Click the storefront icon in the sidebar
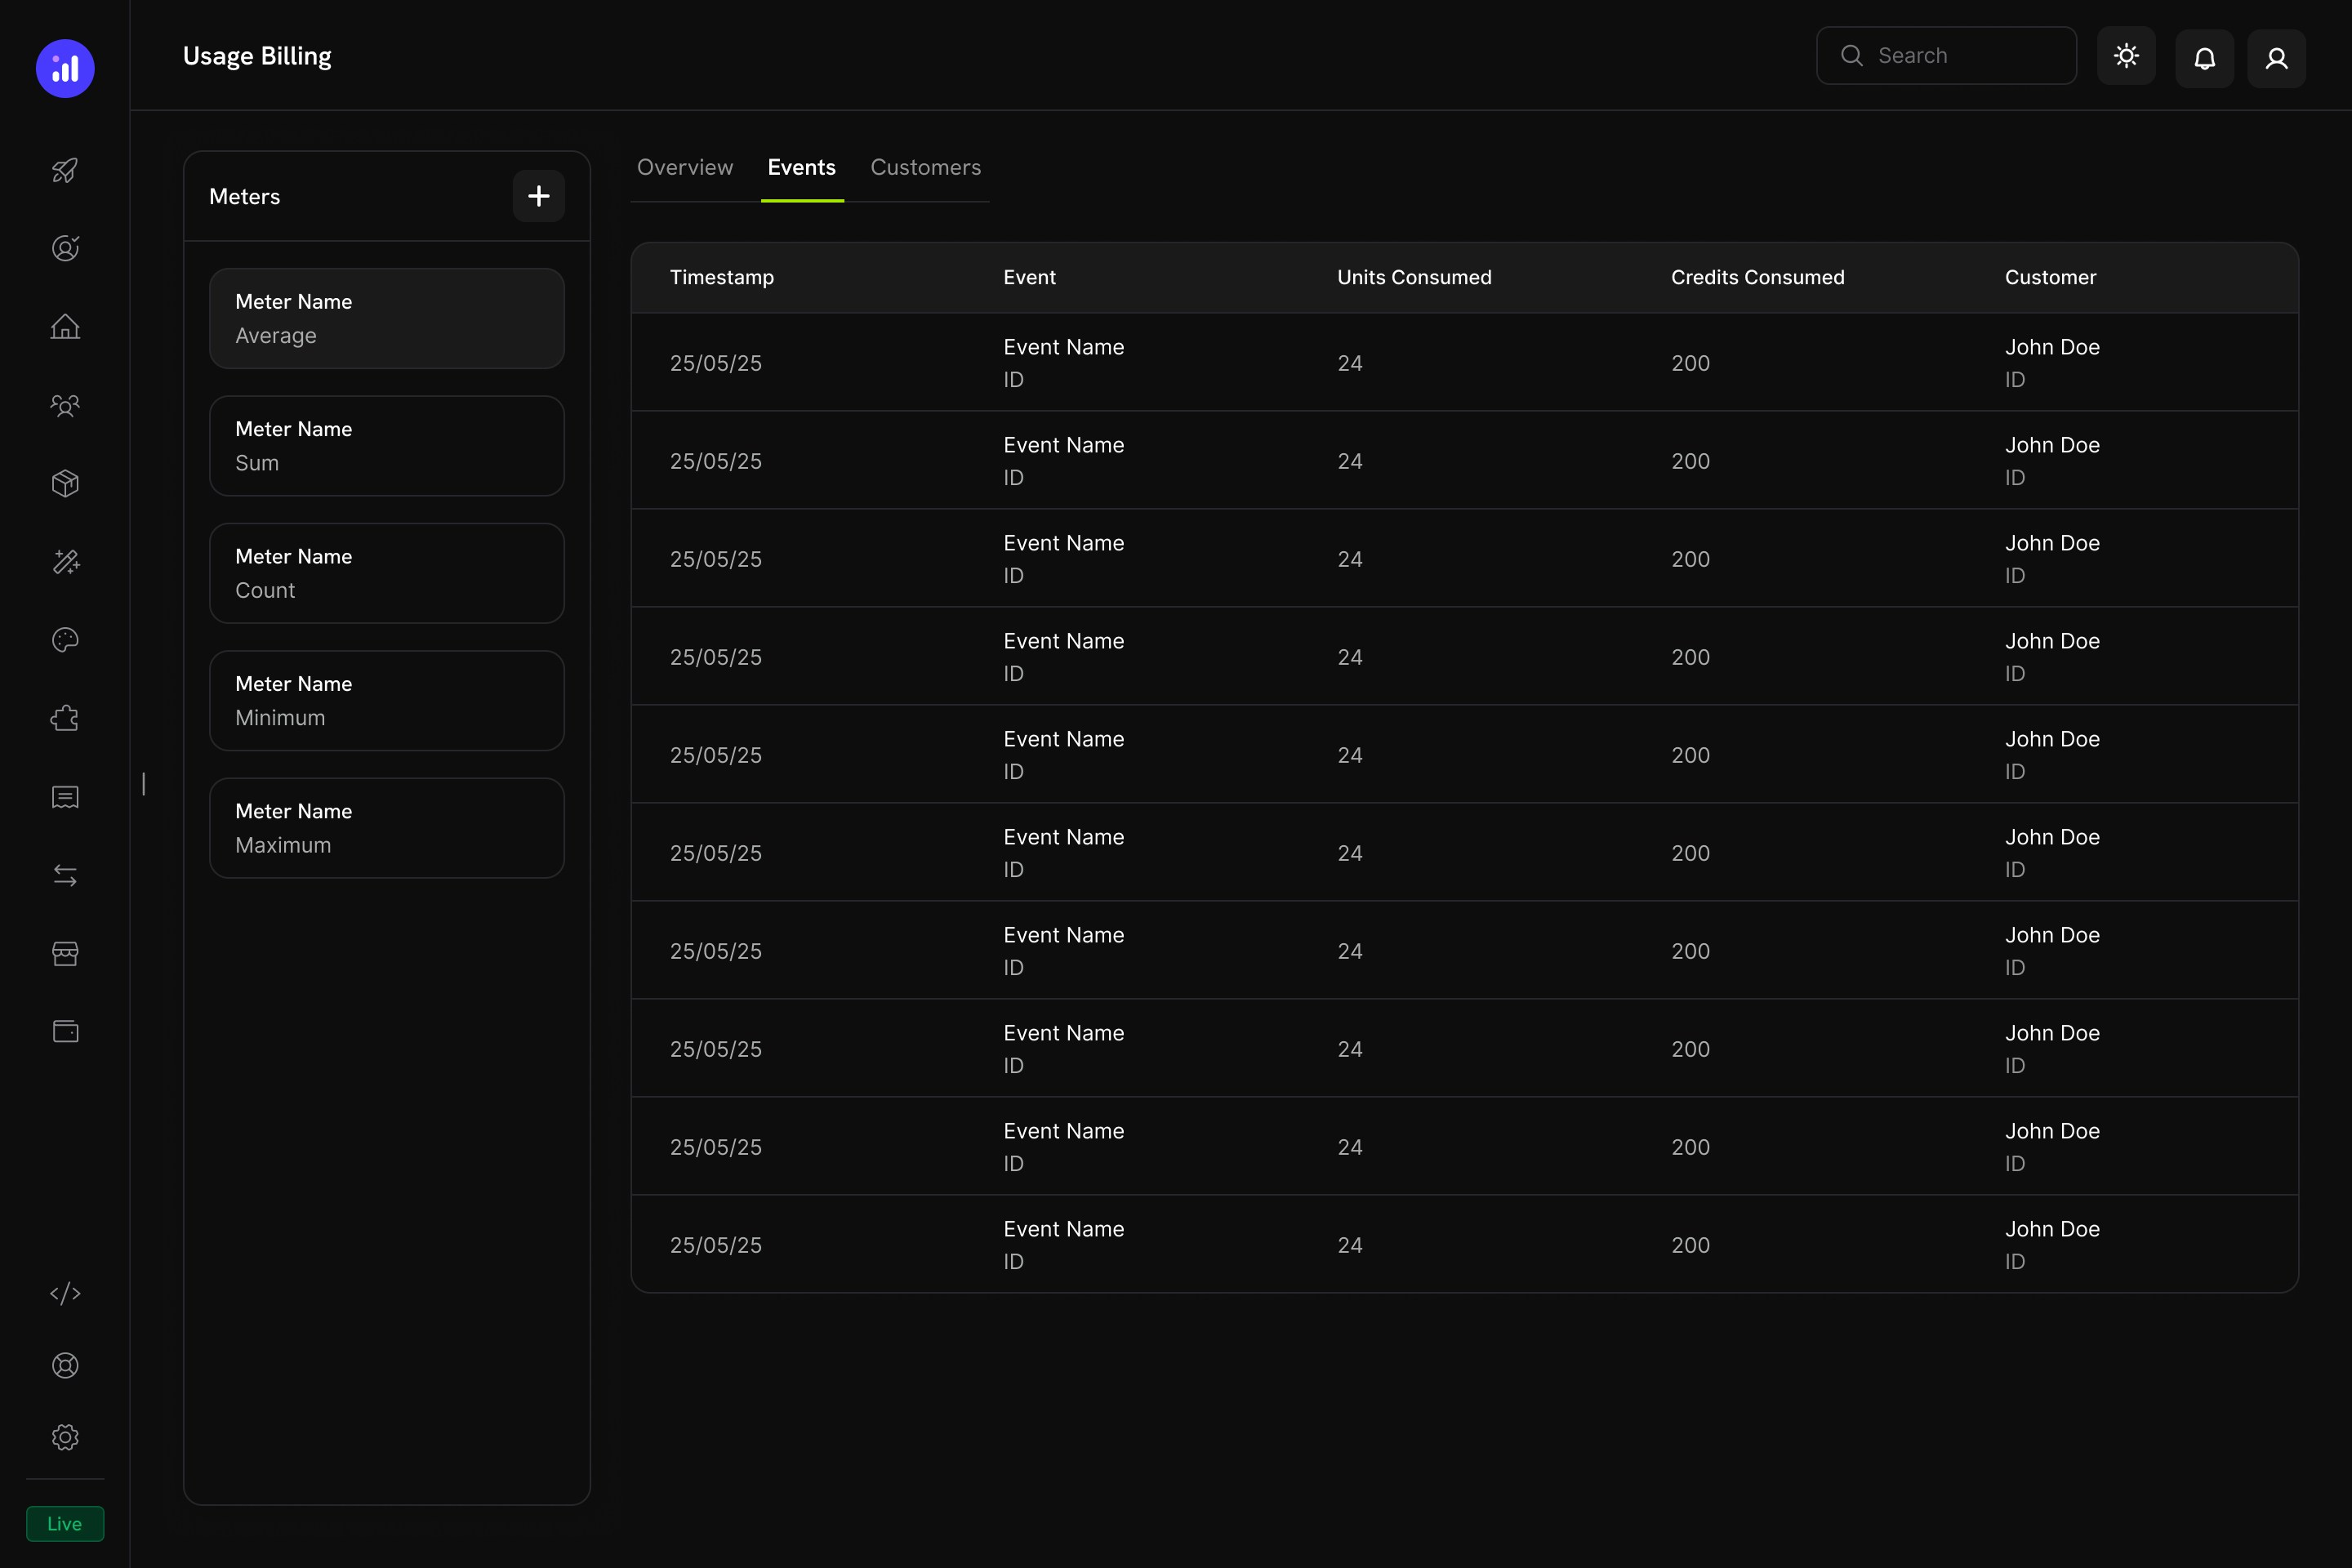The image size is (2352, 1568). (65, 953)
